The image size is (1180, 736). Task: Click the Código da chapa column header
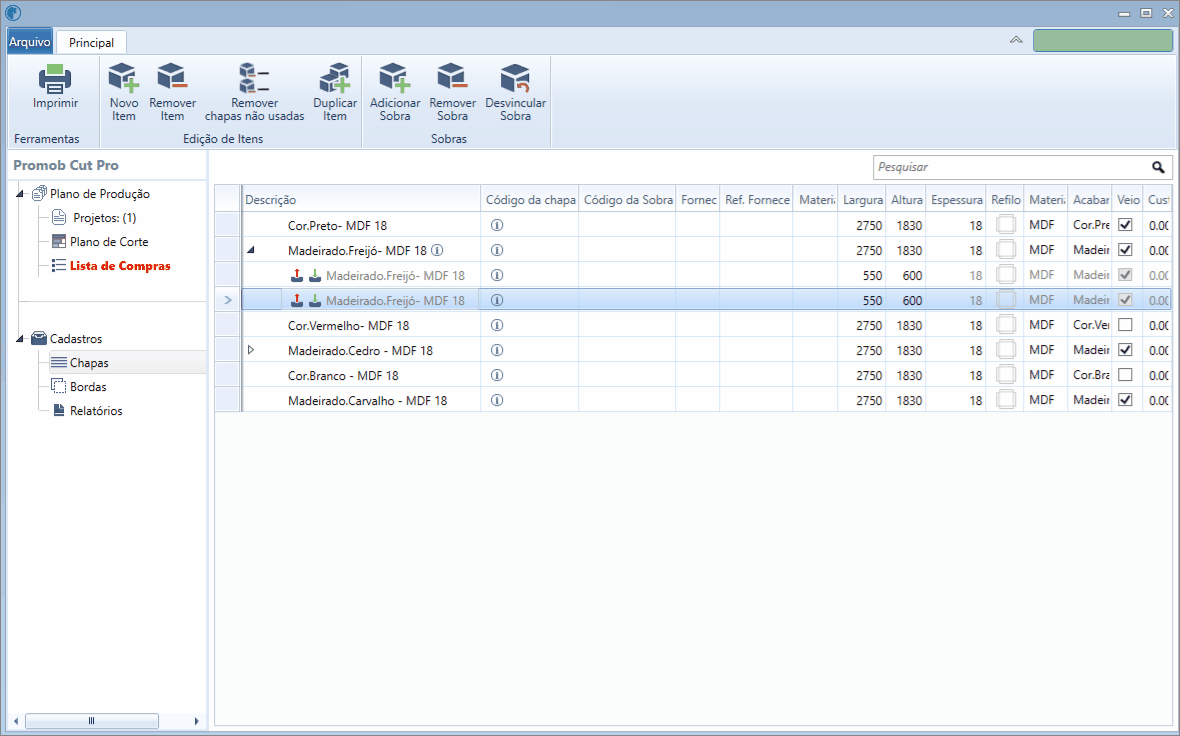(x=531, y=199)
